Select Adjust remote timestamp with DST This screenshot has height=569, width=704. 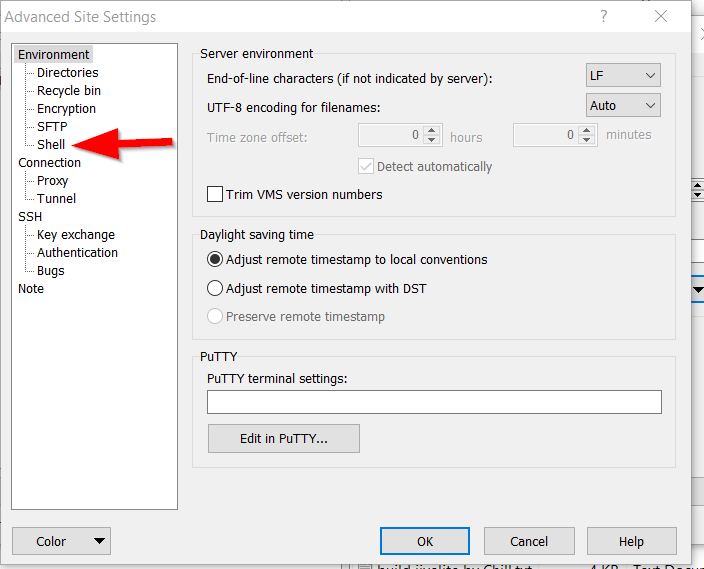(215, 289)
